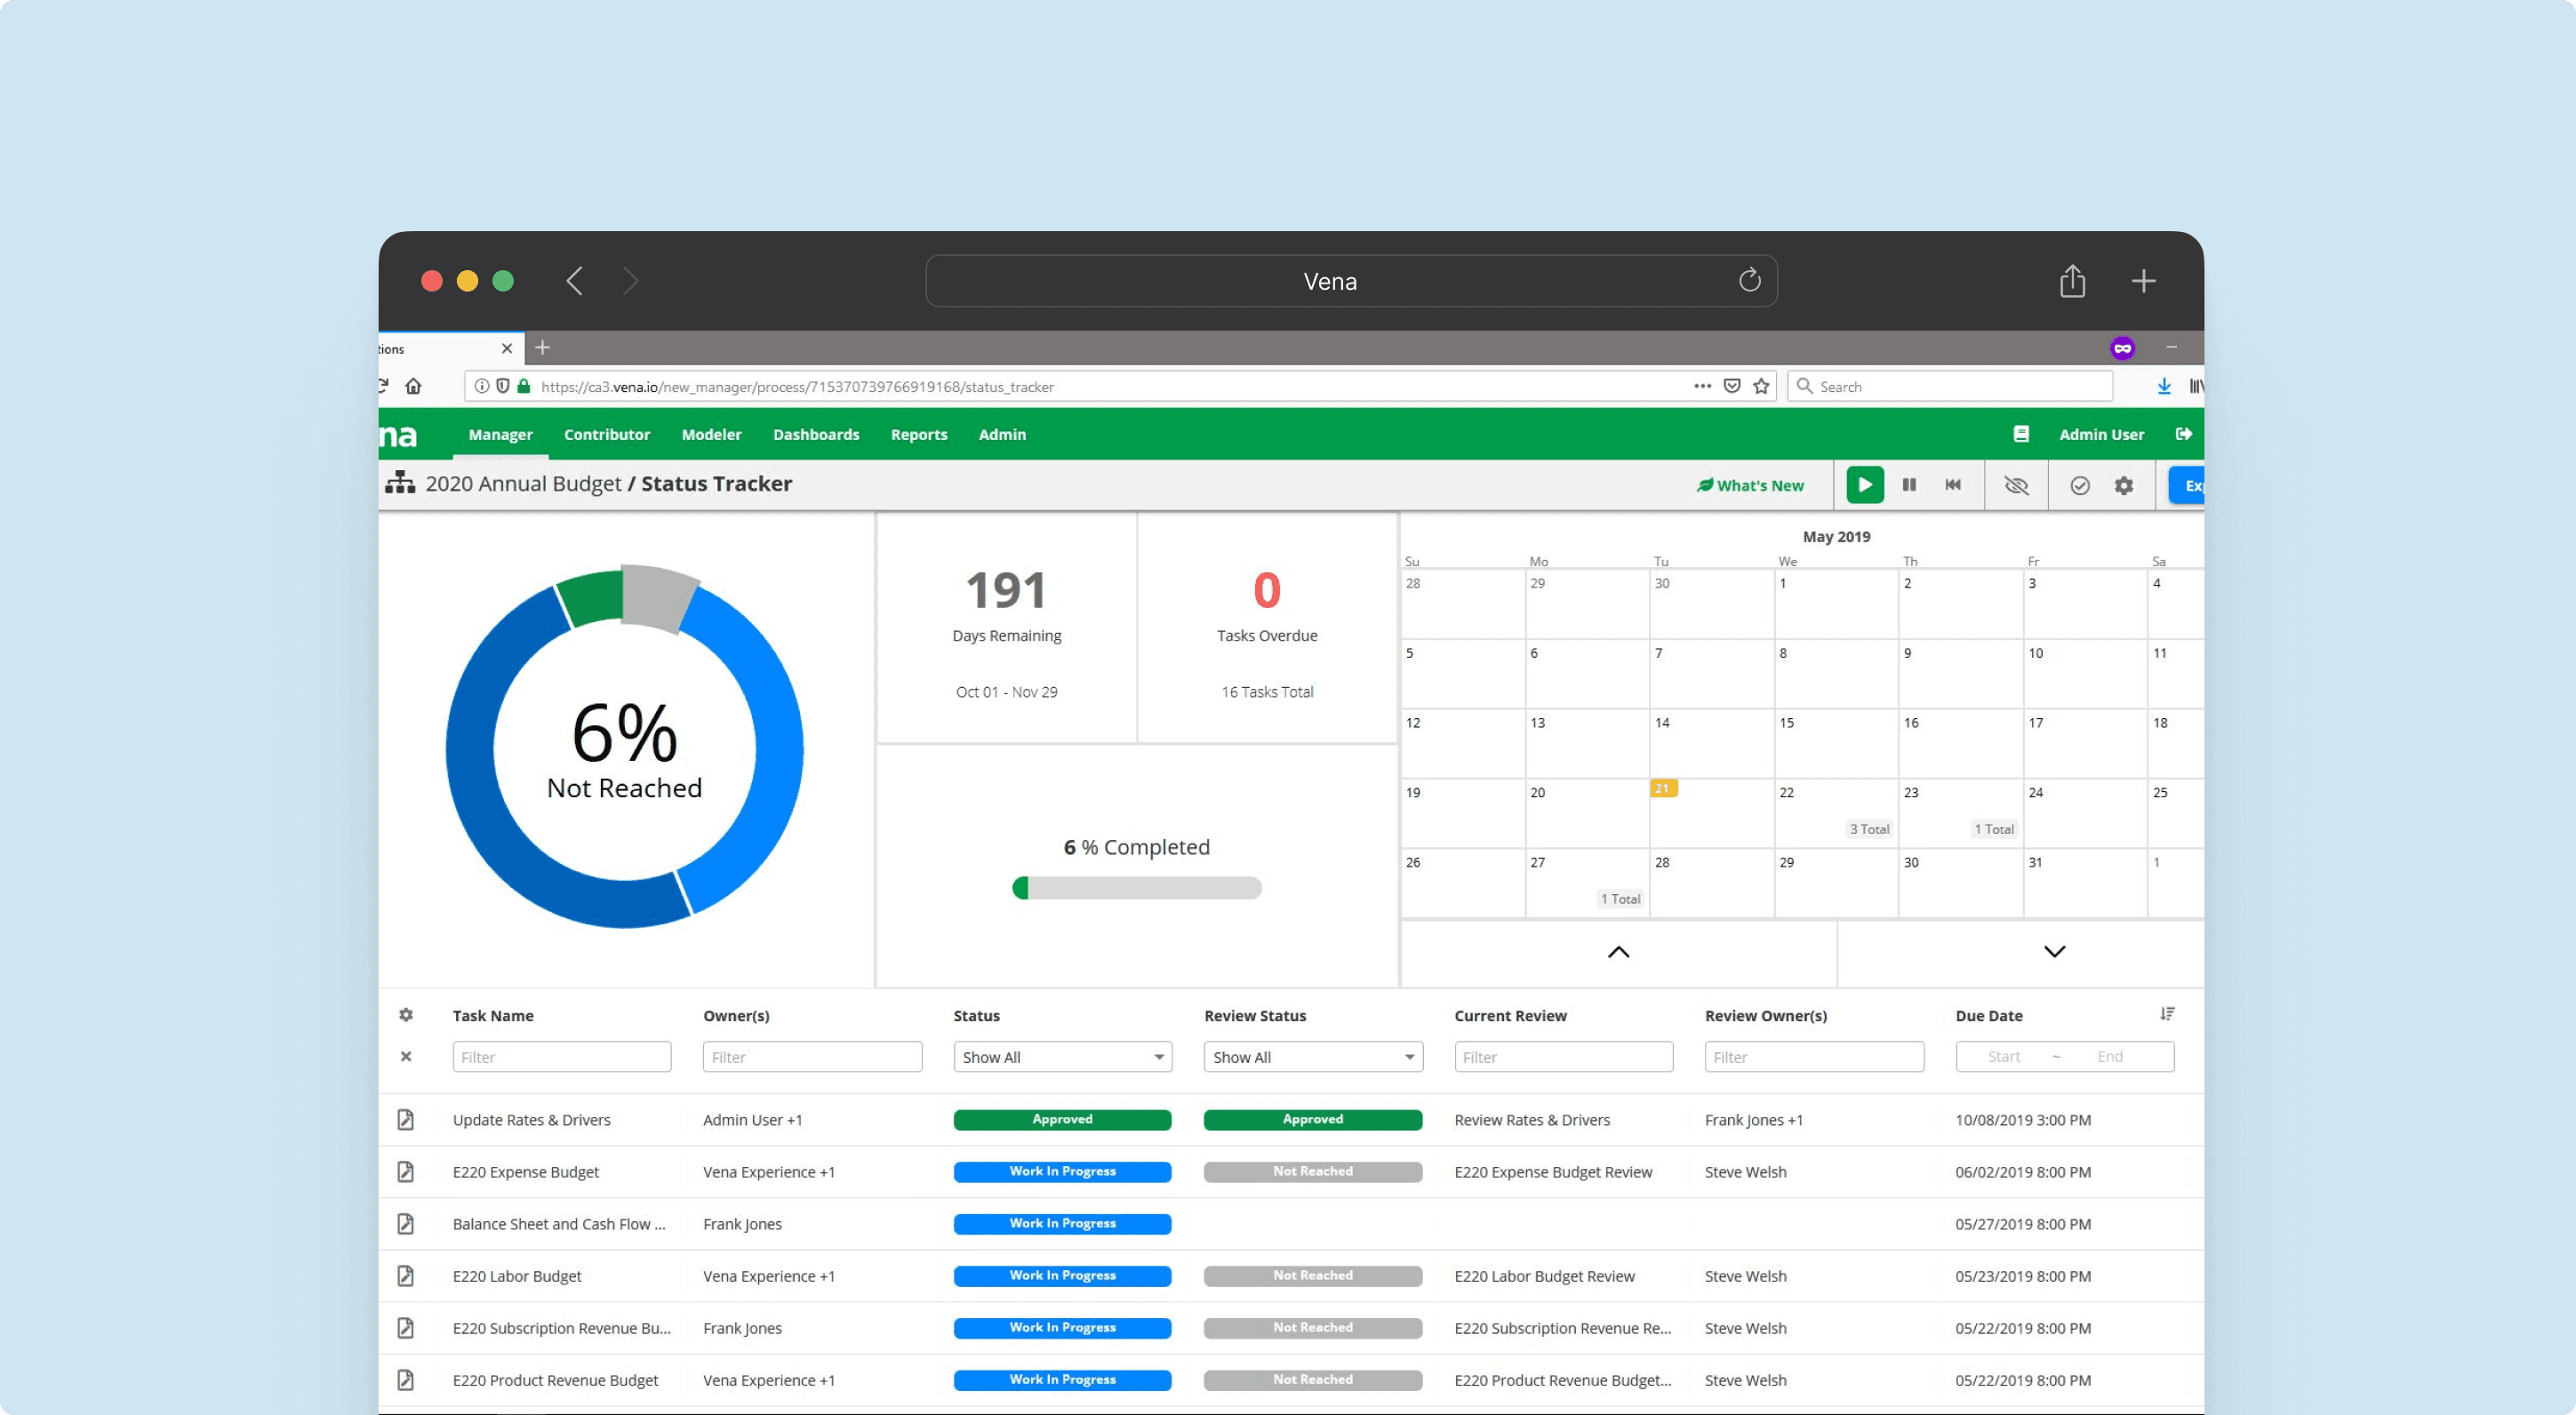The height and width of the screenshot is (1415, 2576).
Task: Go back with the browser back arrow
Action: coord(574,281)
